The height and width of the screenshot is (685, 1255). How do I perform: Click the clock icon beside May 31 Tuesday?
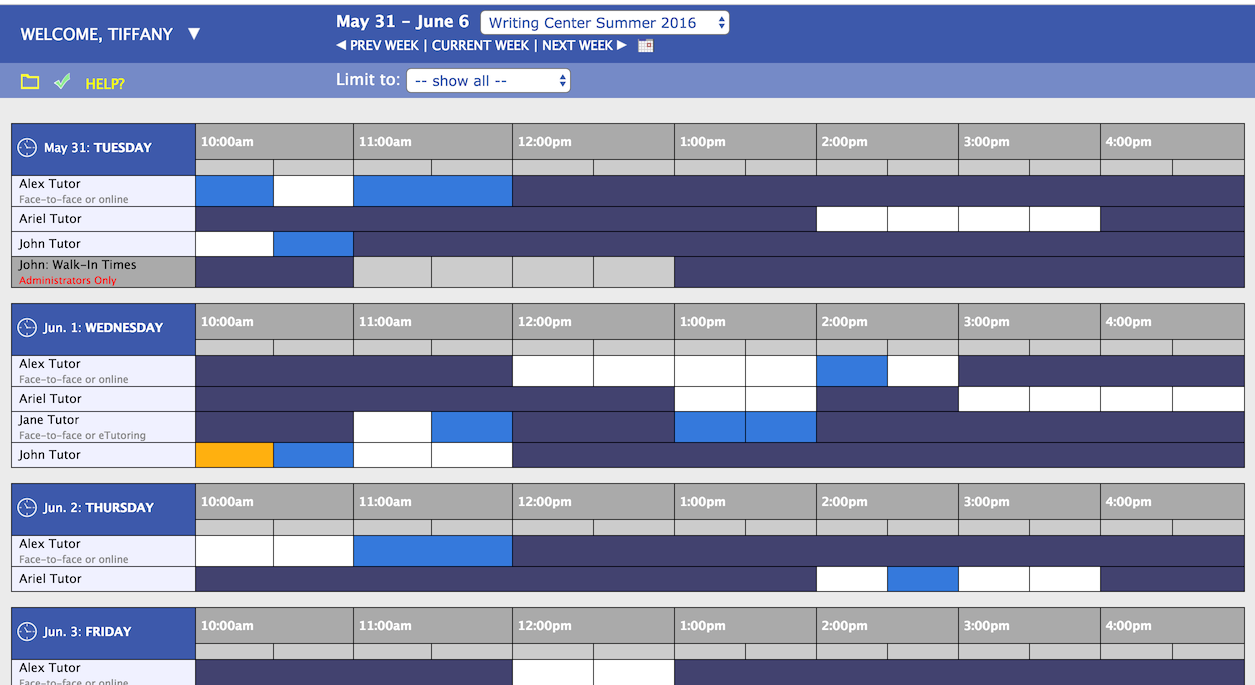coord(27,148)
